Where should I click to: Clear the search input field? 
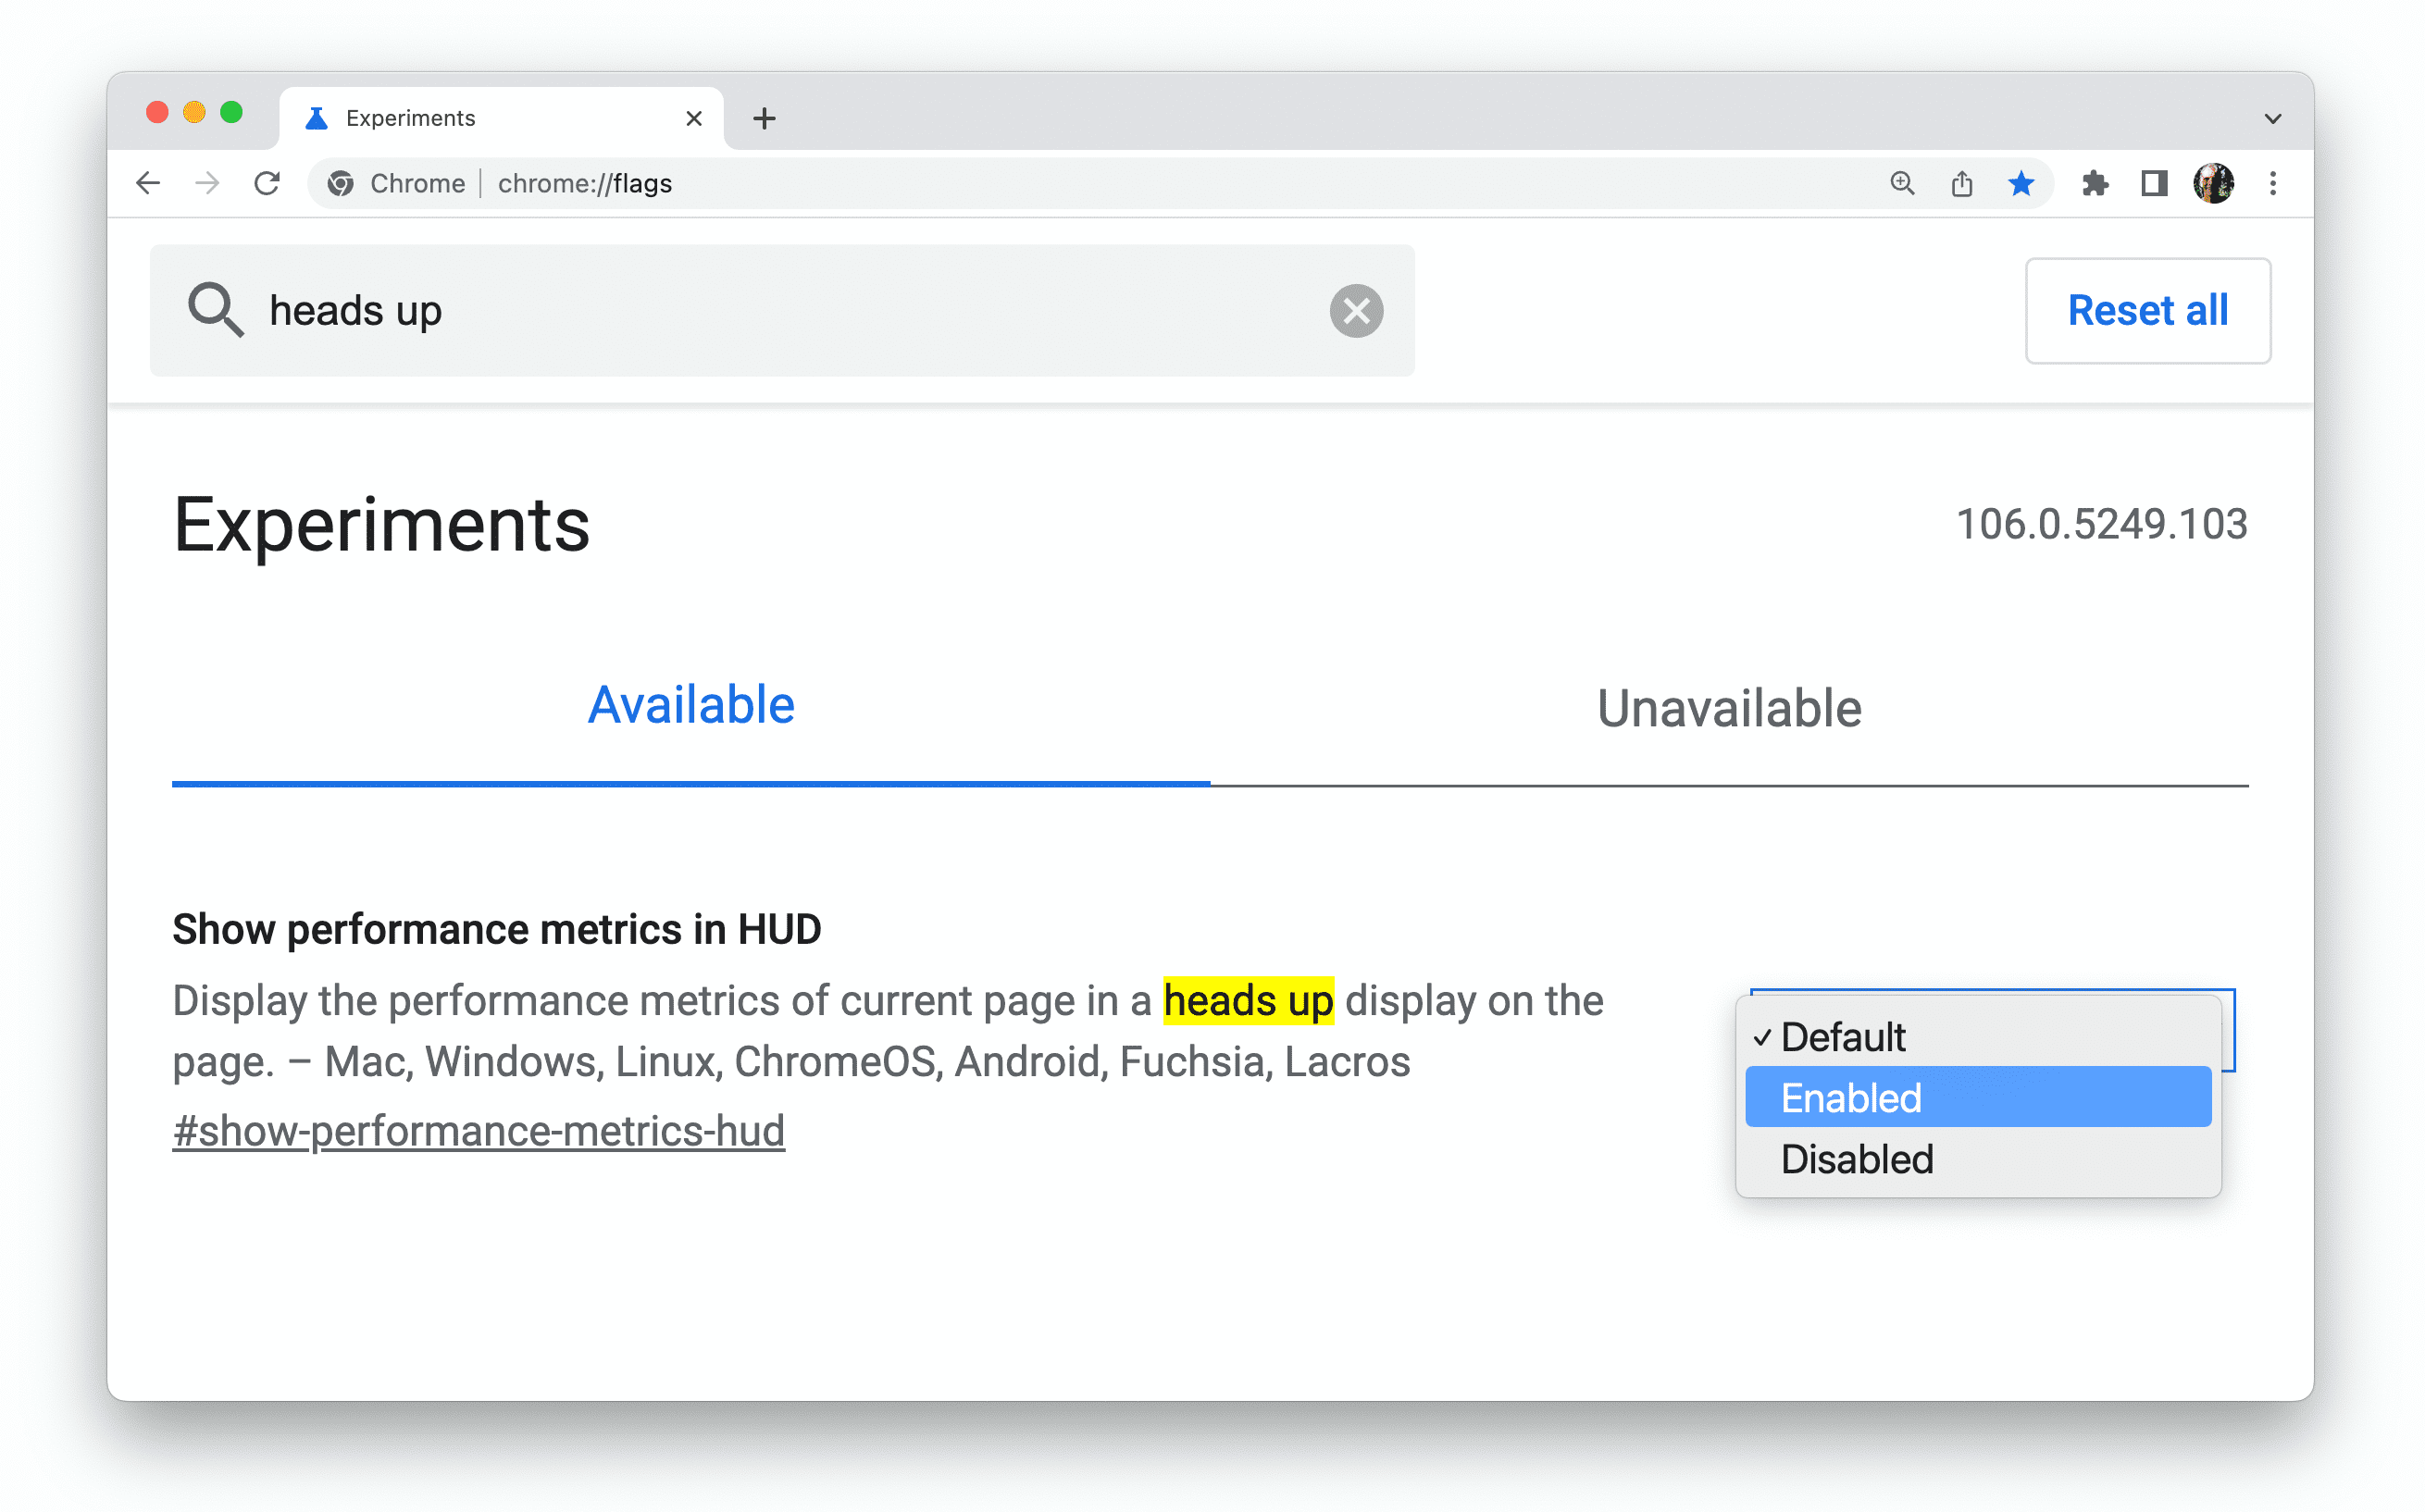click(1357, 312)
